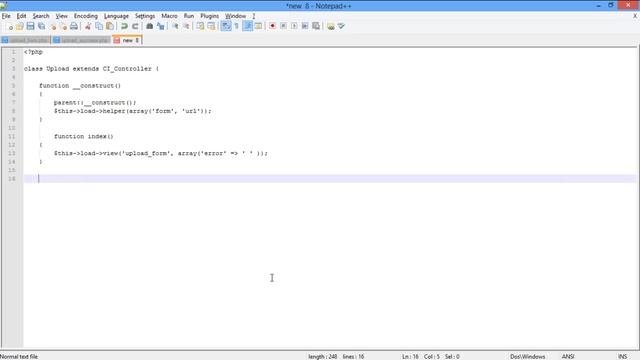Viewport: 640px width, 360px height.
Task: Click the Stop Recording macro icon
Action: click(x=283, y=26)
